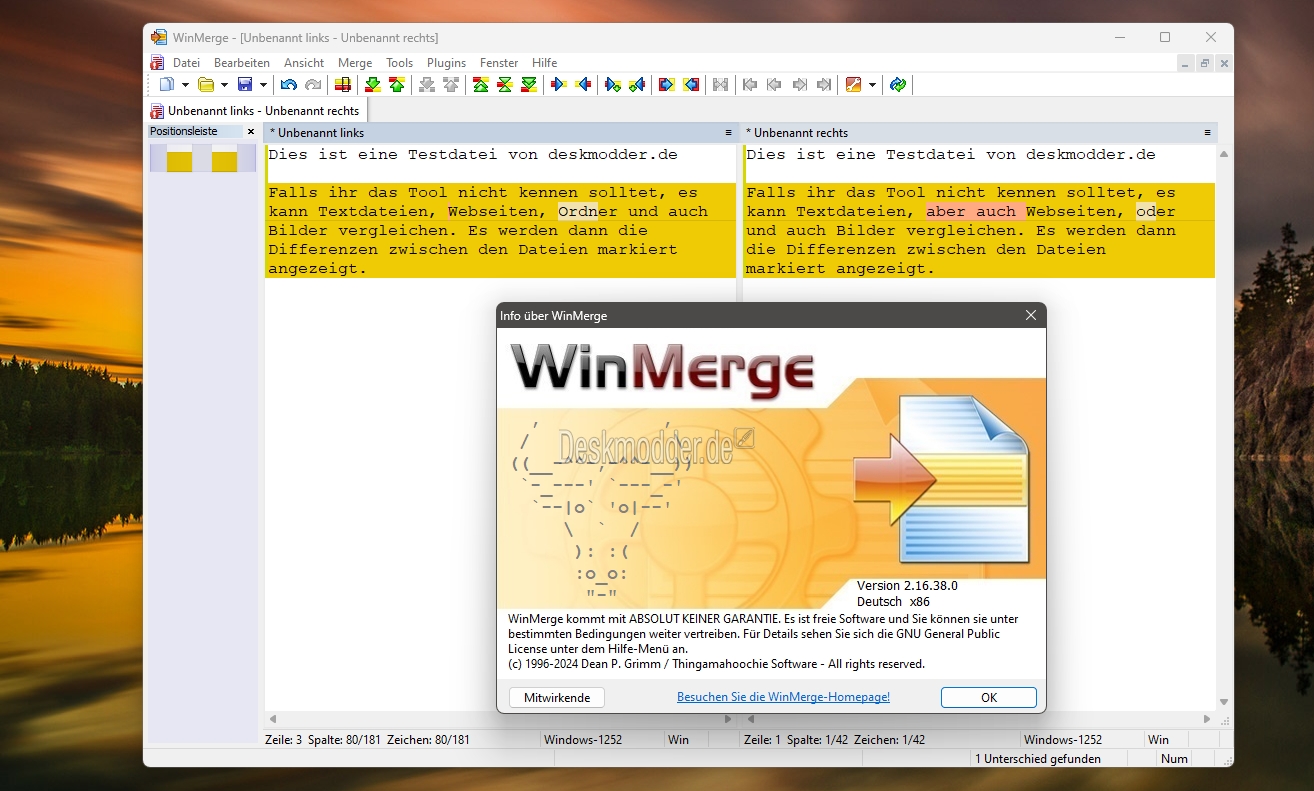The width and height of the screenshot is (1314, 791).
Task: Expand the Open folder dropdown arrow
Action: point(224,85)
